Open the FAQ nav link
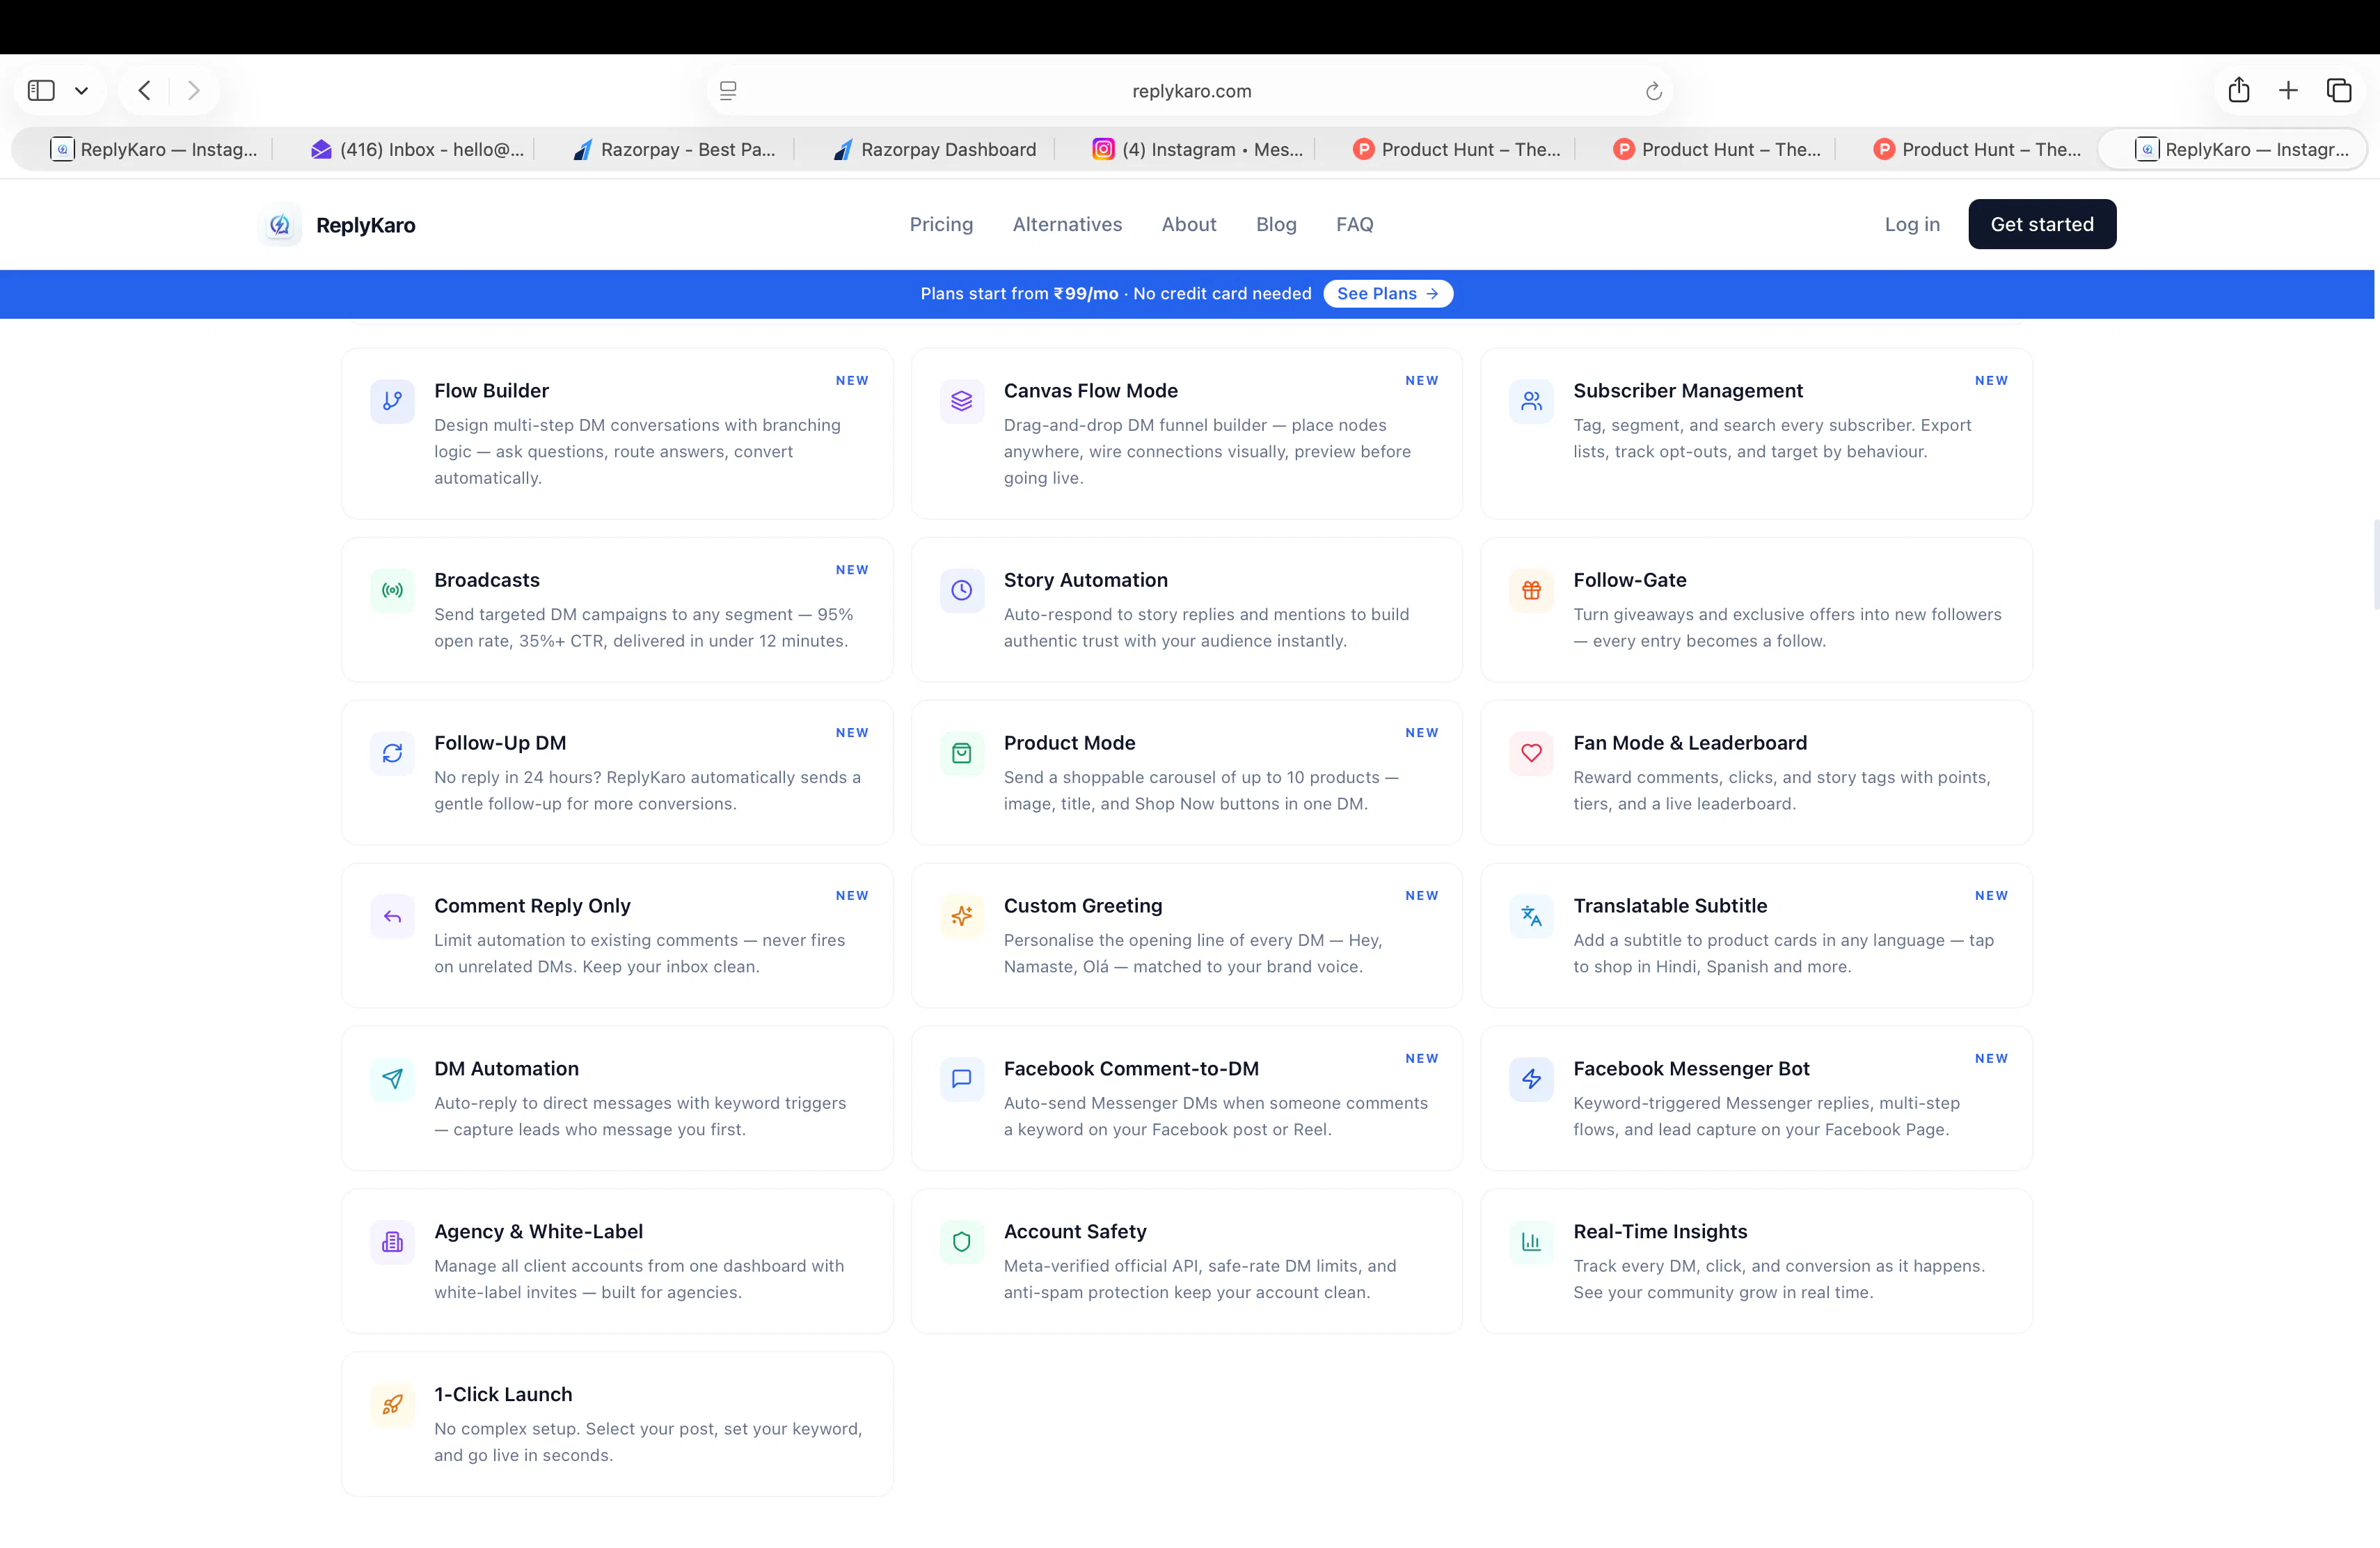 1355,225
